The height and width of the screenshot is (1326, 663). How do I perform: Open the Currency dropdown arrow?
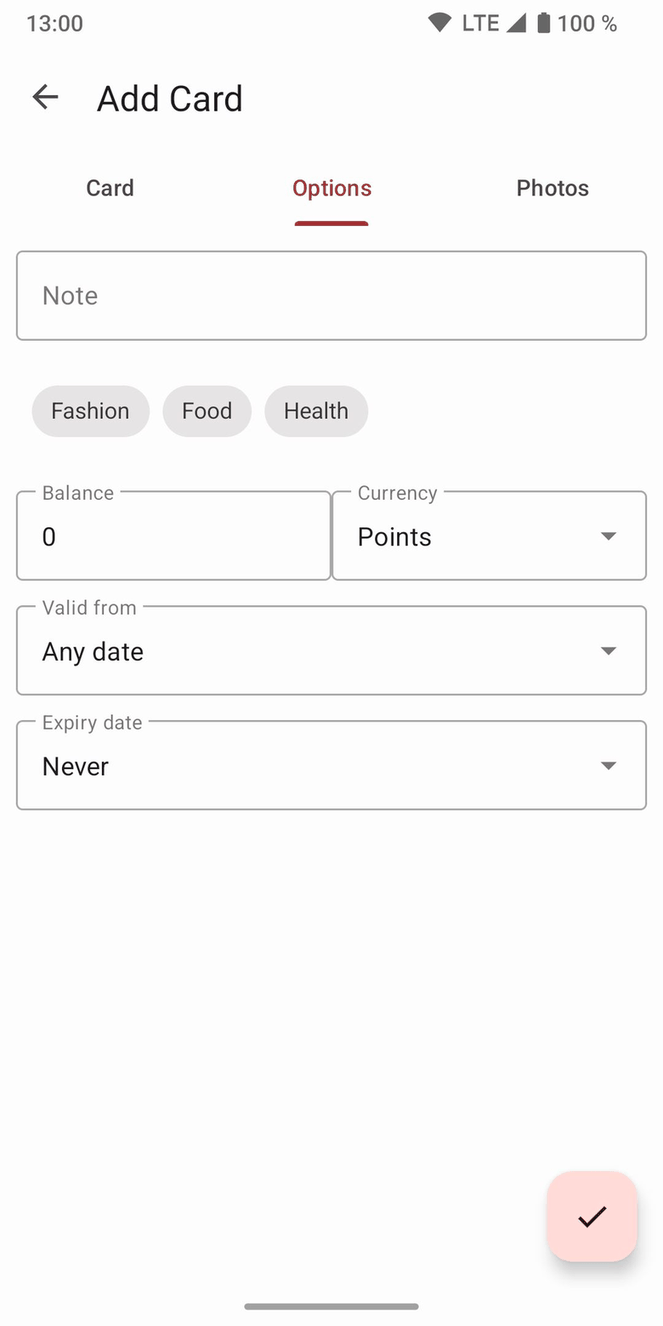(608, 535)
